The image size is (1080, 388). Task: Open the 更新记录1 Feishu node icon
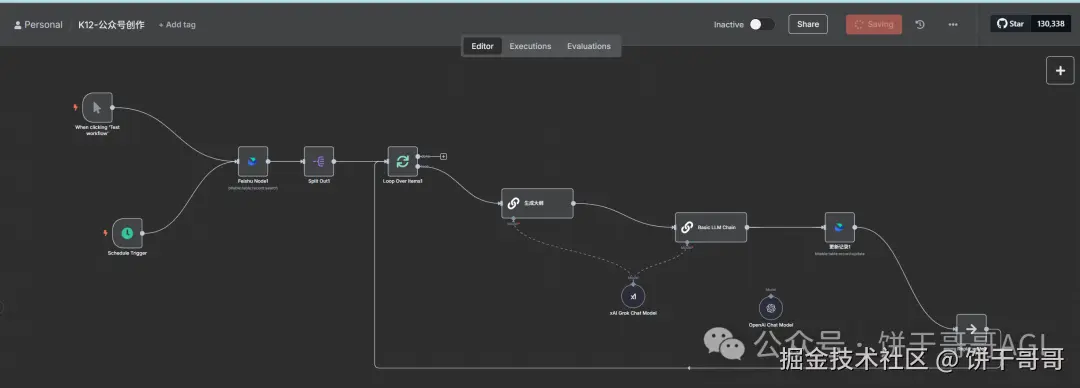click(x=840, y=227)
